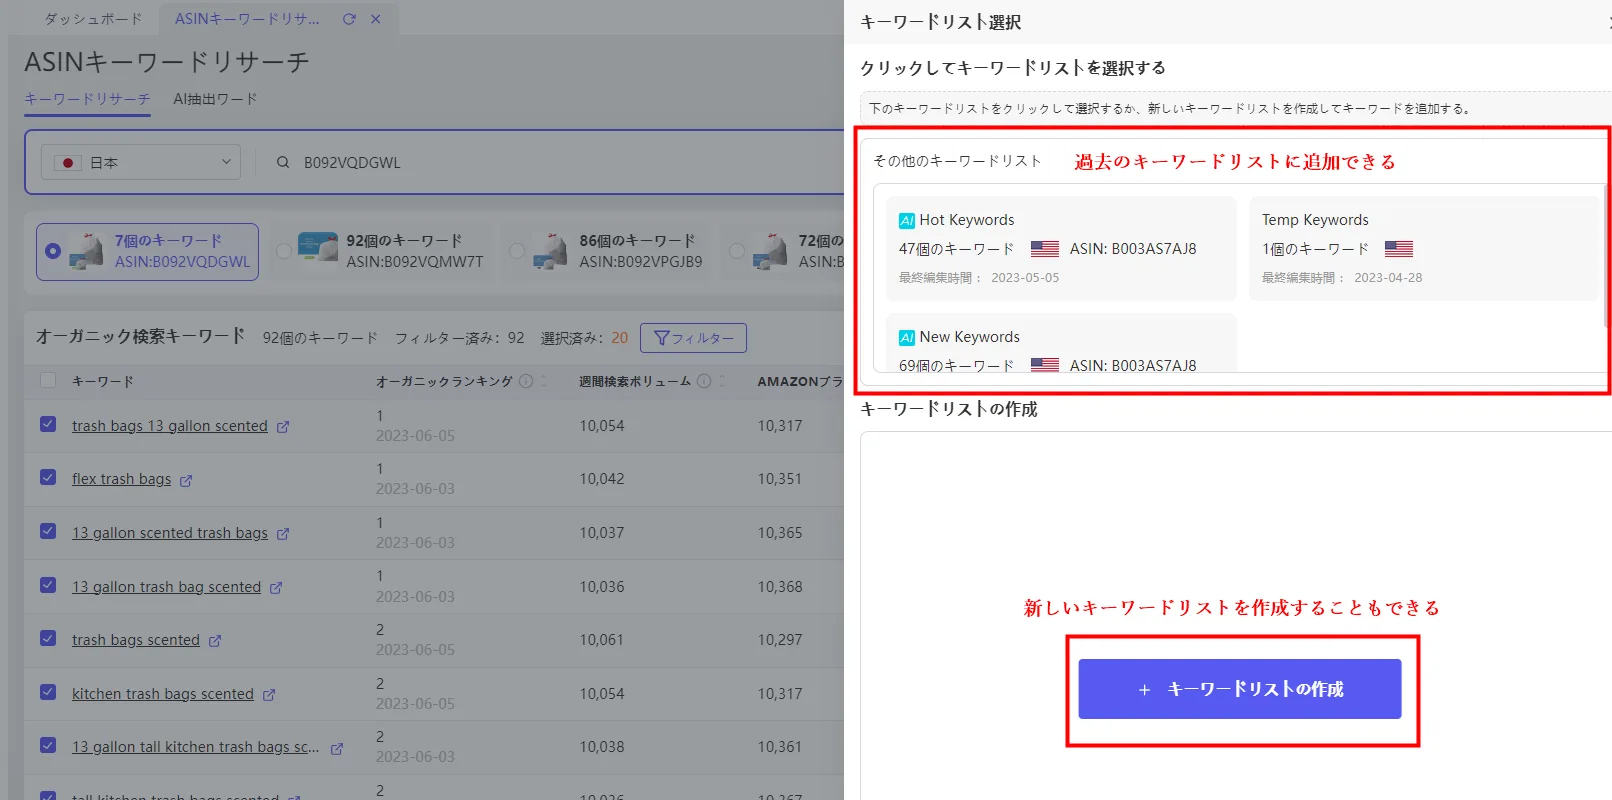The image size is (1612, 800).
Task: Select the Temp Keywords list card
Action: pos(1425,248)
